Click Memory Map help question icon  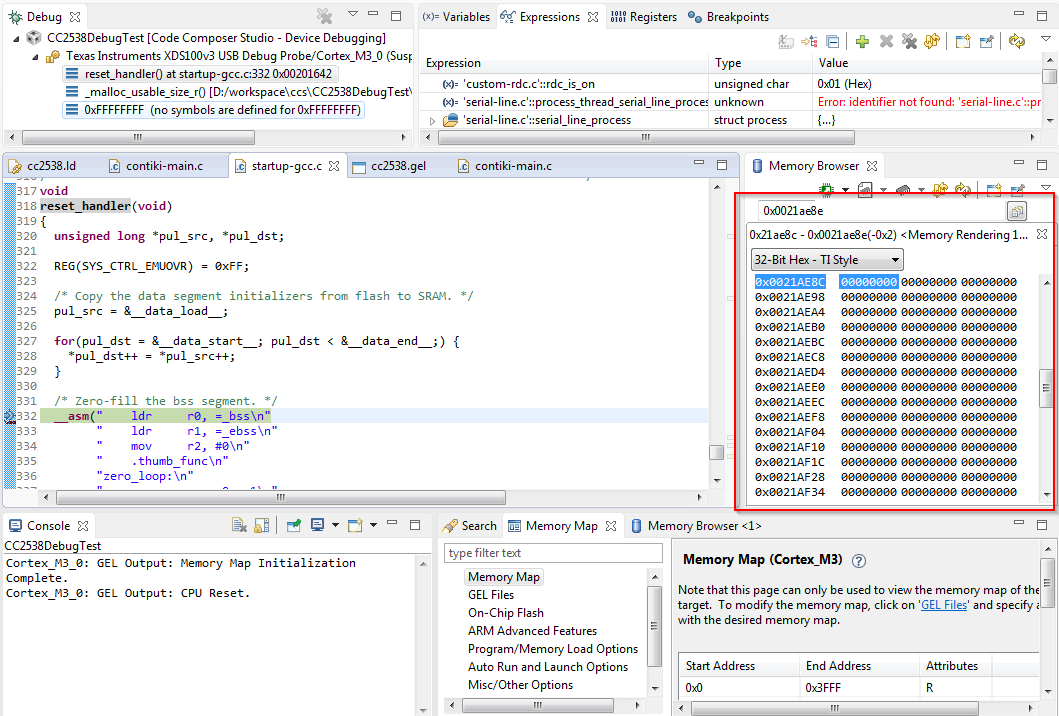pyautogui.click(x=858, y=561)
